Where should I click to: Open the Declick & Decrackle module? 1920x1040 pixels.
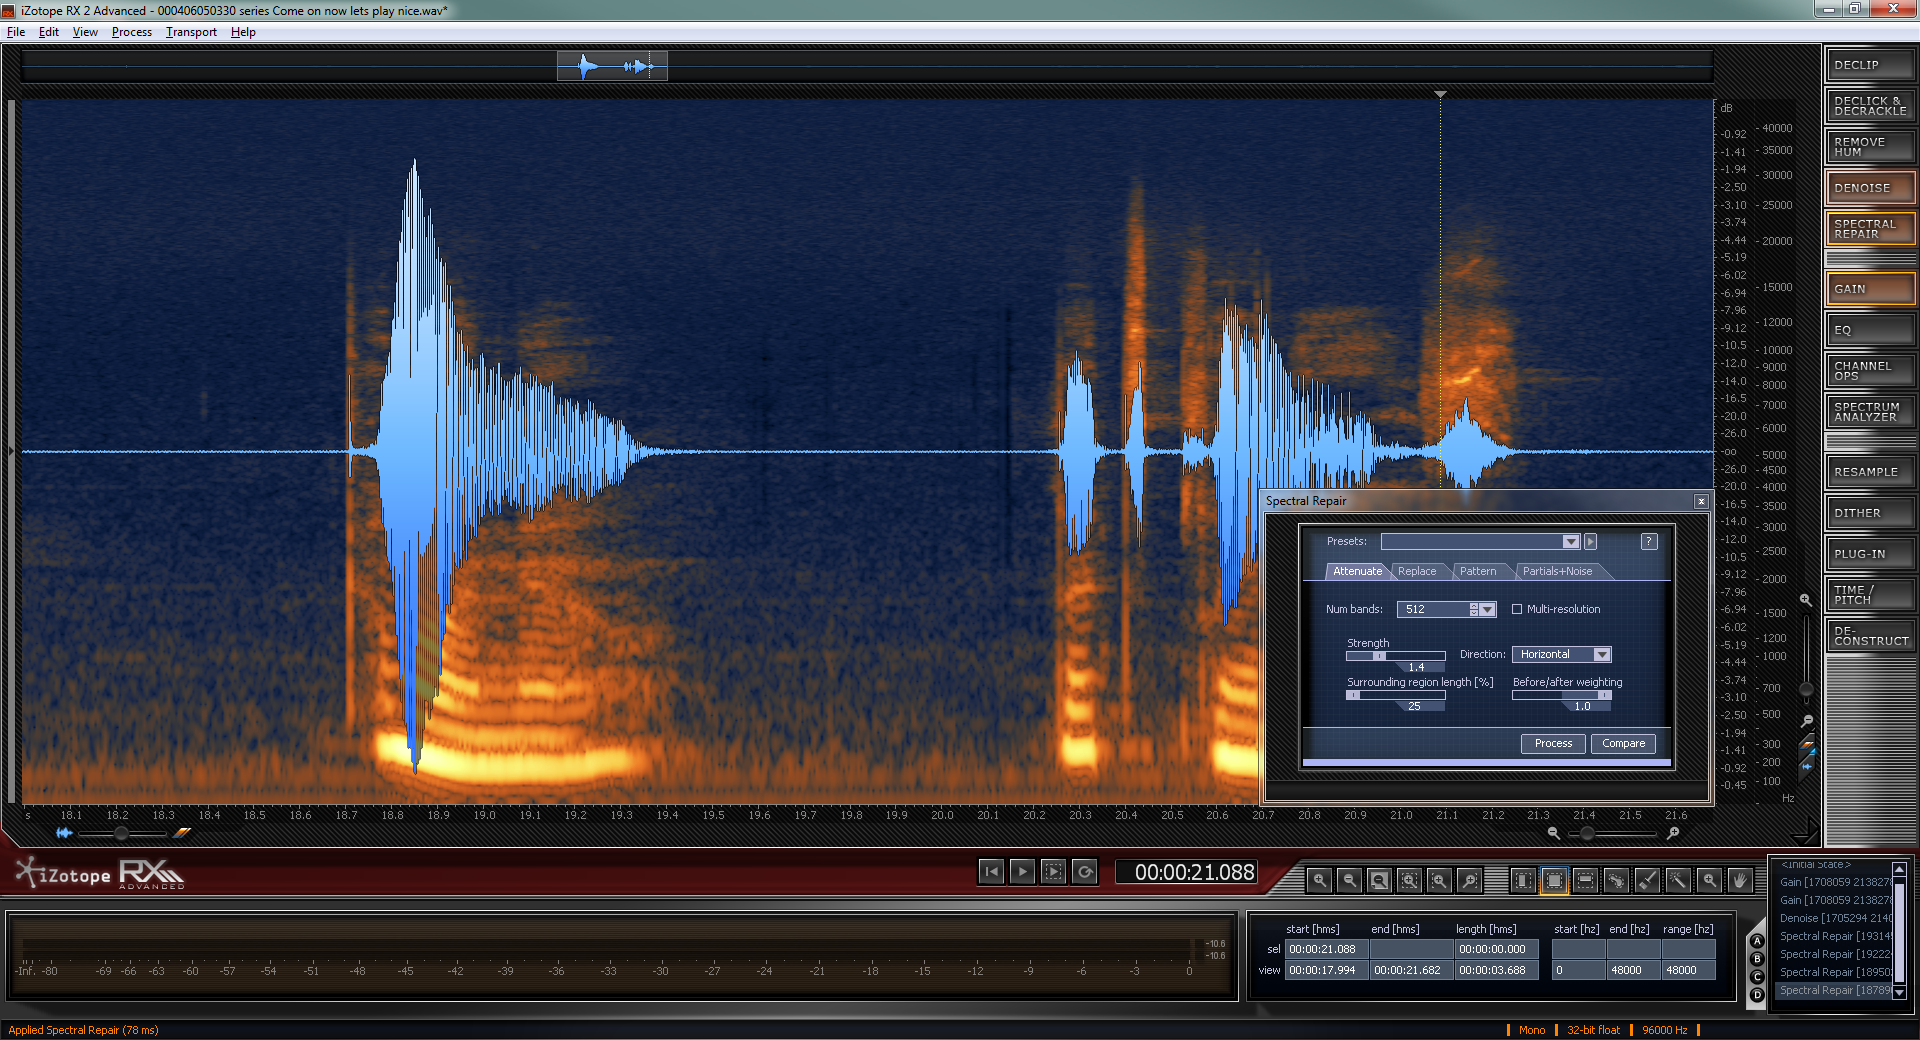click(x=1870, y=106)
